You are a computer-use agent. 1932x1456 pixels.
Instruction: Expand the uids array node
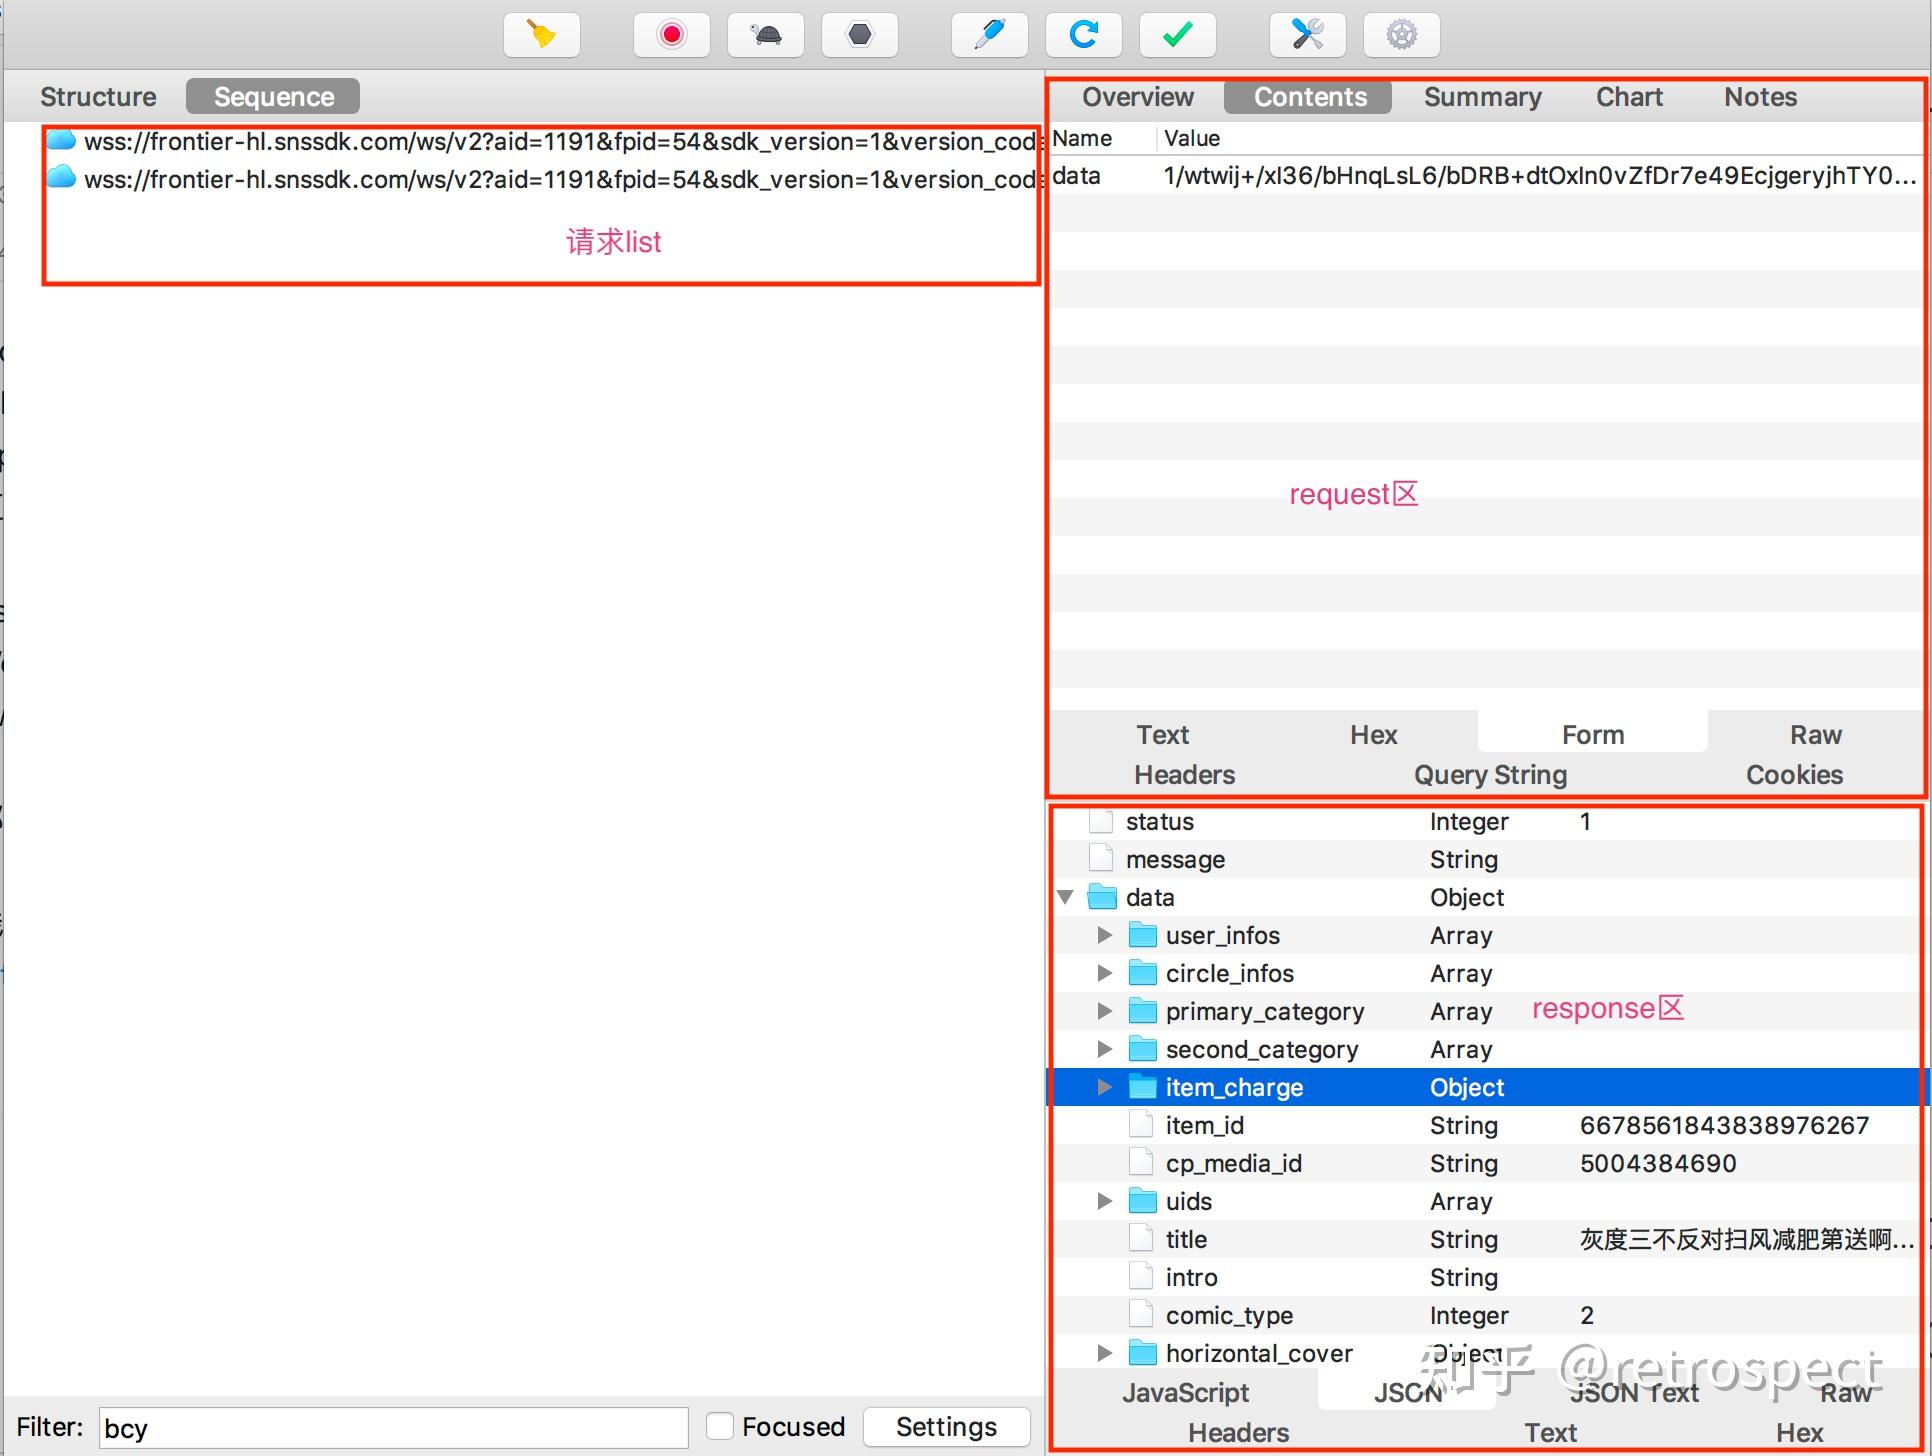1104,1201
